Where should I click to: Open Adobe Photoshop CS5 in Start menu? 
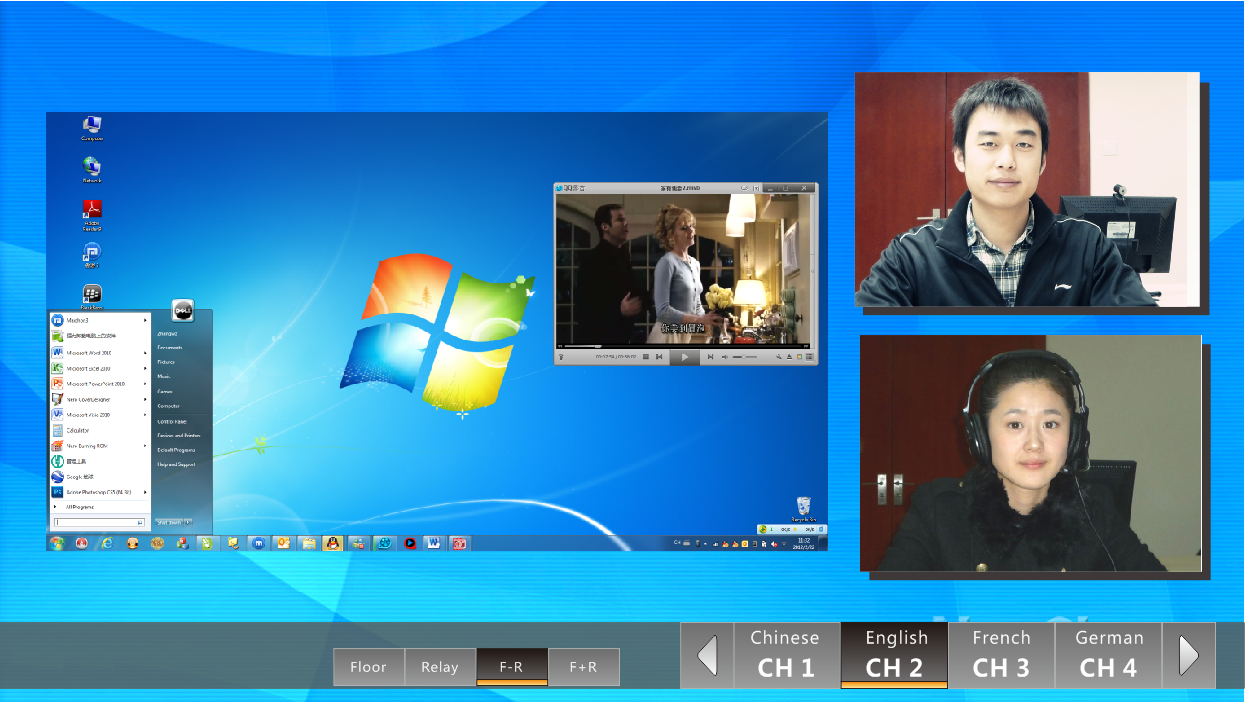tap(99, 492)
